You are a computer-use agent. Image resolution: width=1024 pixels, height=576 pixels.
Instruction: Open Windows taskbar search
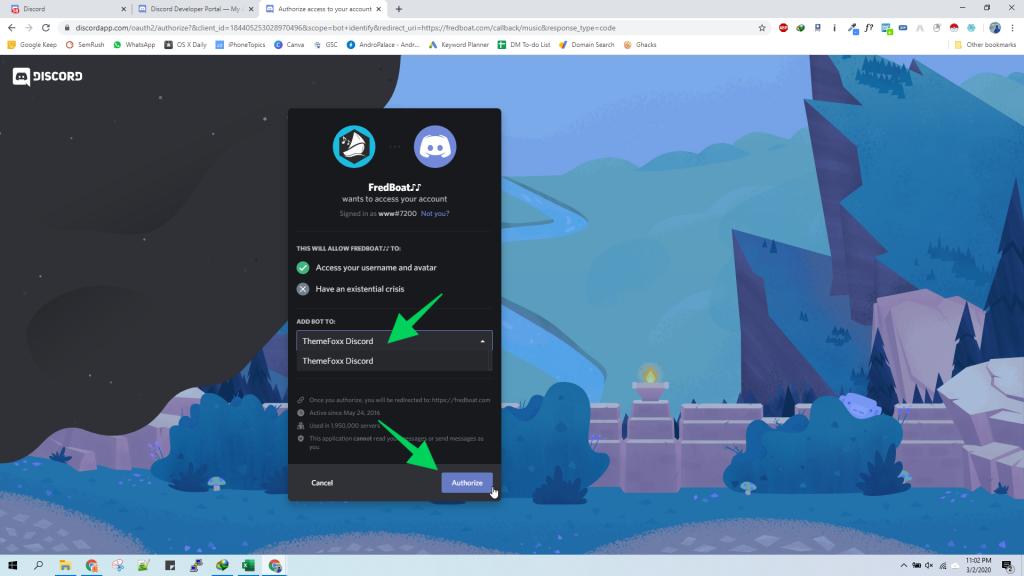[x=39, y=566]
